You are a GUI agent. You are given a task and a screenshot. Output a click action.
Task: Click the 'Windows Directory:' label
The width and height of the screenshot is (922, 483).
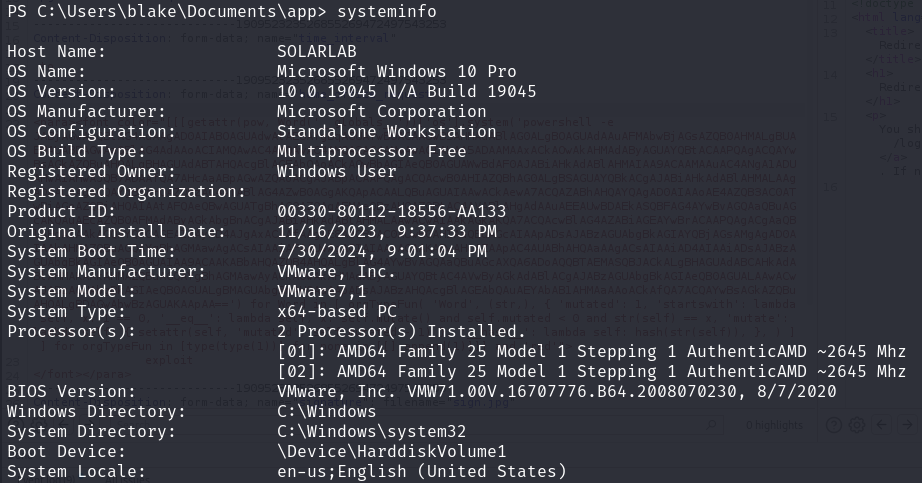[96, 412]
